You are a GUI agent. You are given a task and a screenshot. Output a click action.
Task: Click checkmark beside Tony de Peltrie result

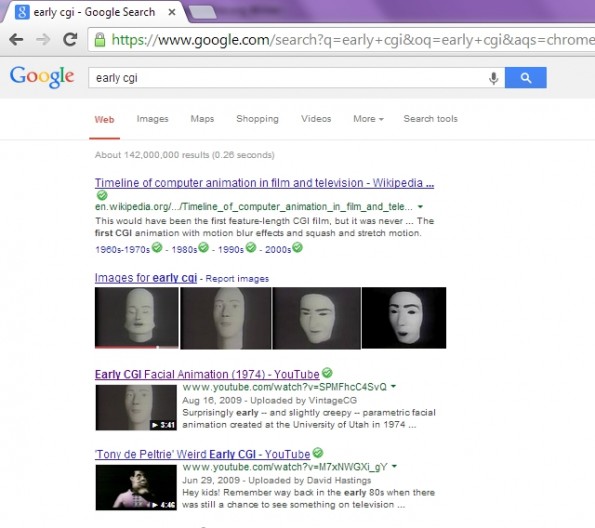318,453
